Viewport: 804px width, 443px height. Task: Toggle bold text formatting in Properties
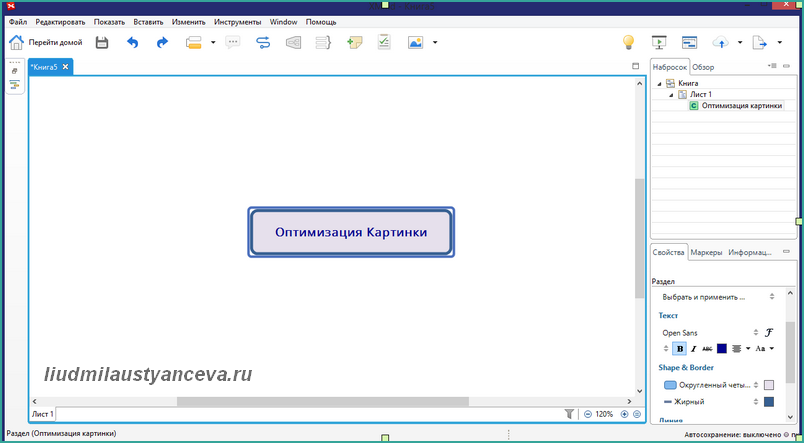point(679,349)
